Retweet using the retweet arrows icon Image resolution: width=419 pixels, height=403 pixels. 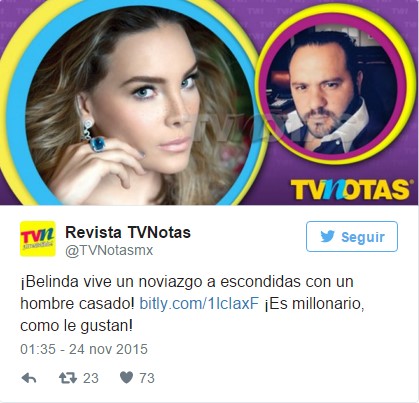click(x=68, y=378)
